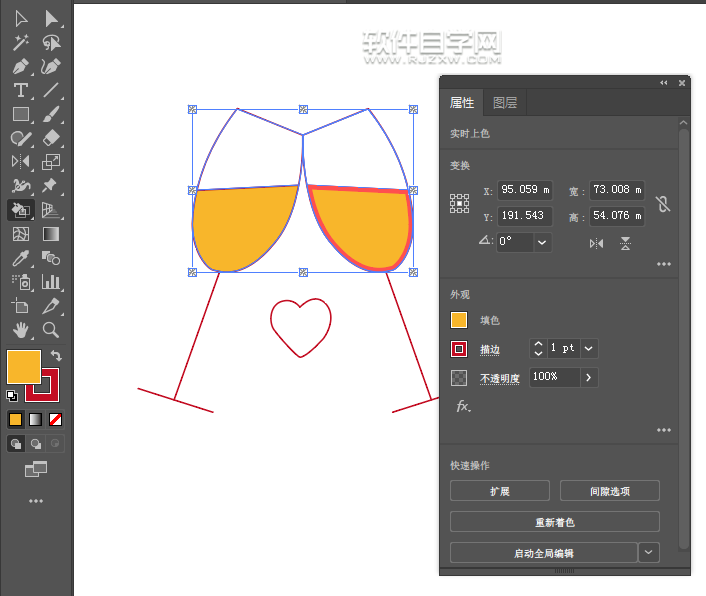The height and width of the screenshot is (596, 706).
Task: Set paint mode to Gradient
Action: [x=36, y=420]
